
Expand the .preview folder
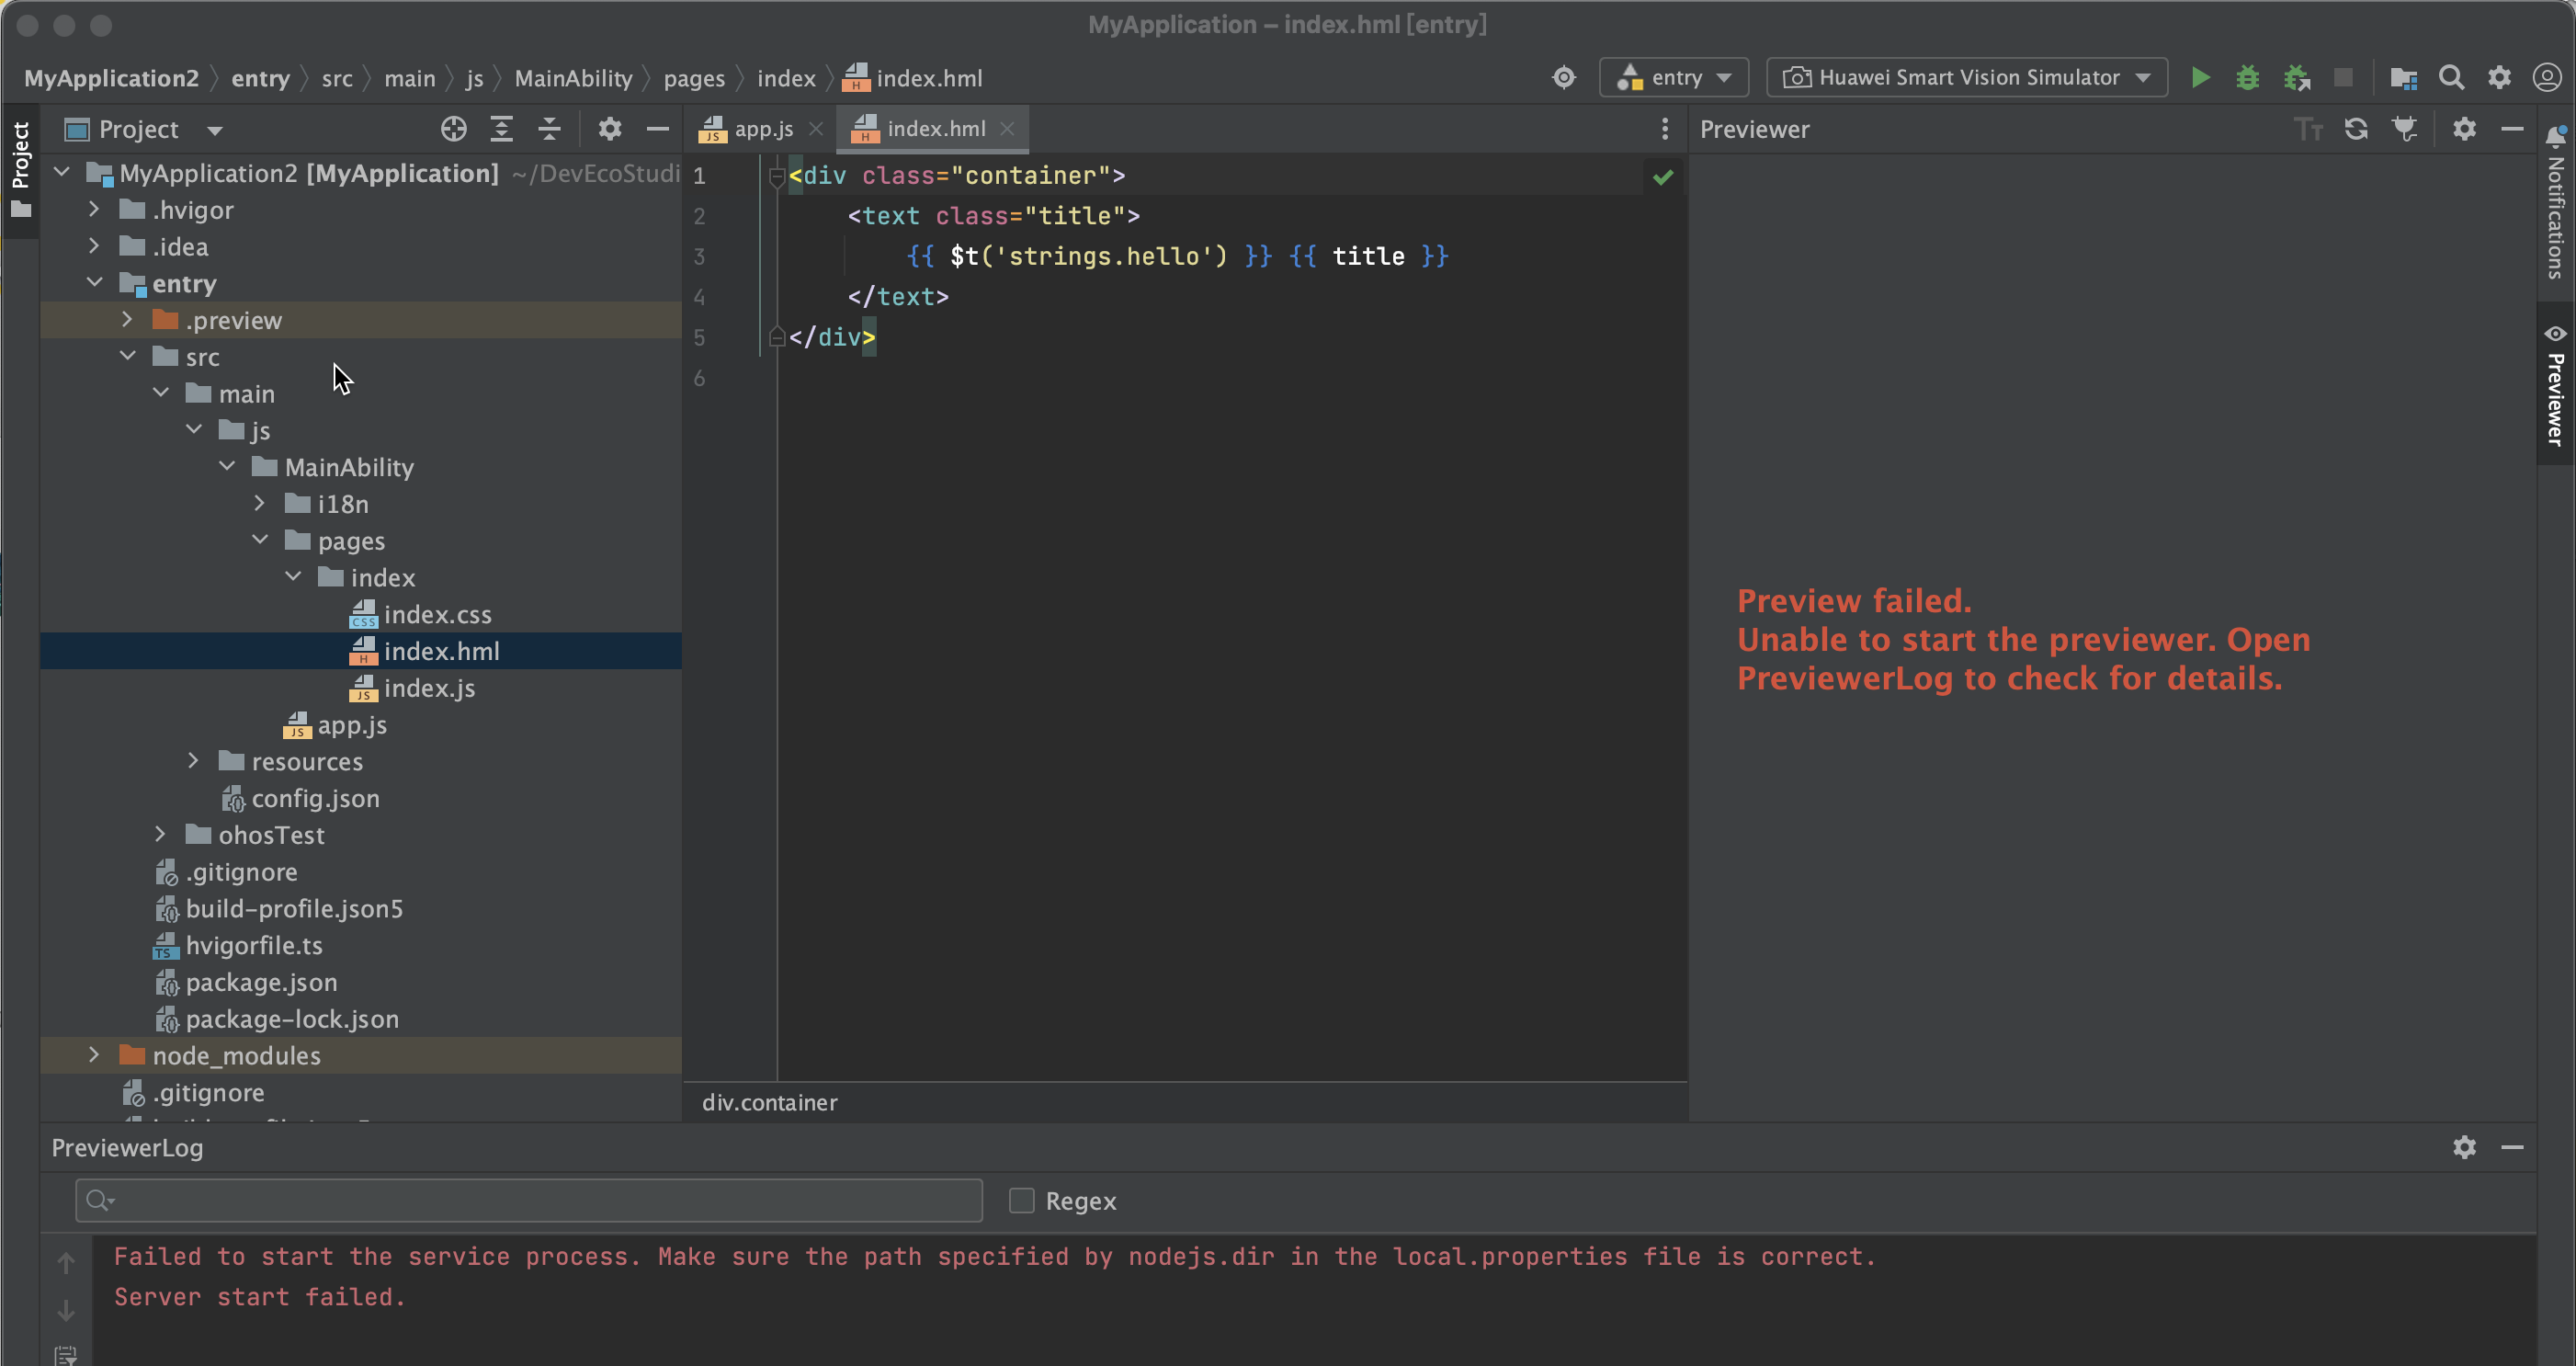127,320
